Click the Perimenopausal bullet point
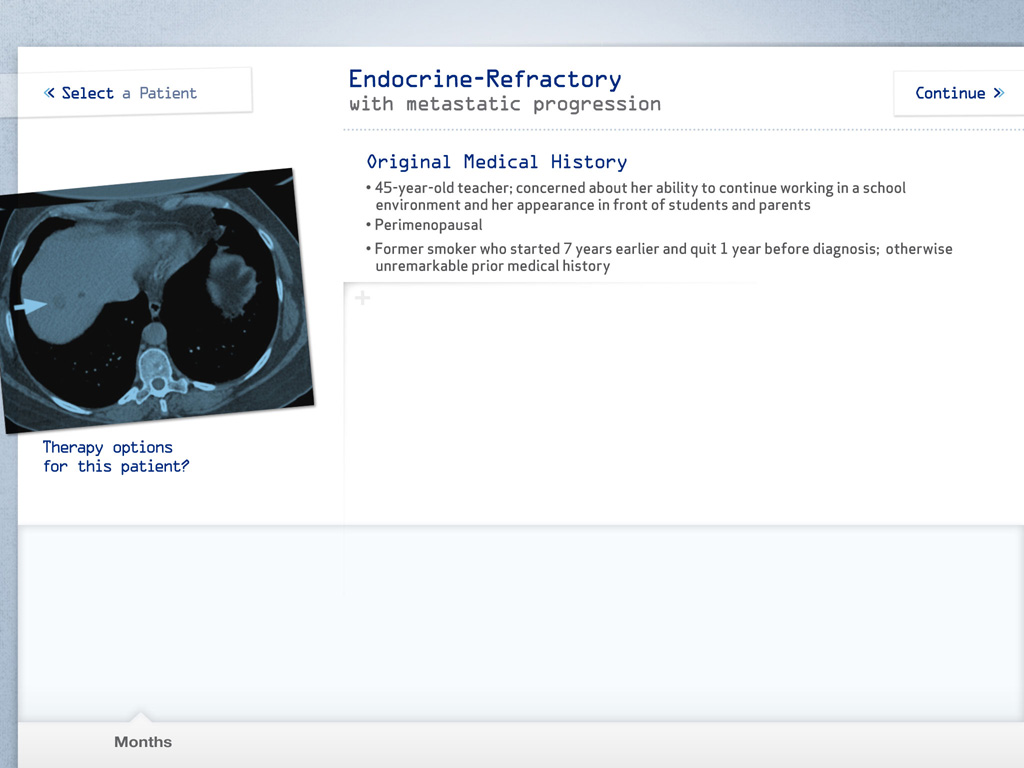The width and height of the screenshot is (1024, 768). tap(428, 225)
